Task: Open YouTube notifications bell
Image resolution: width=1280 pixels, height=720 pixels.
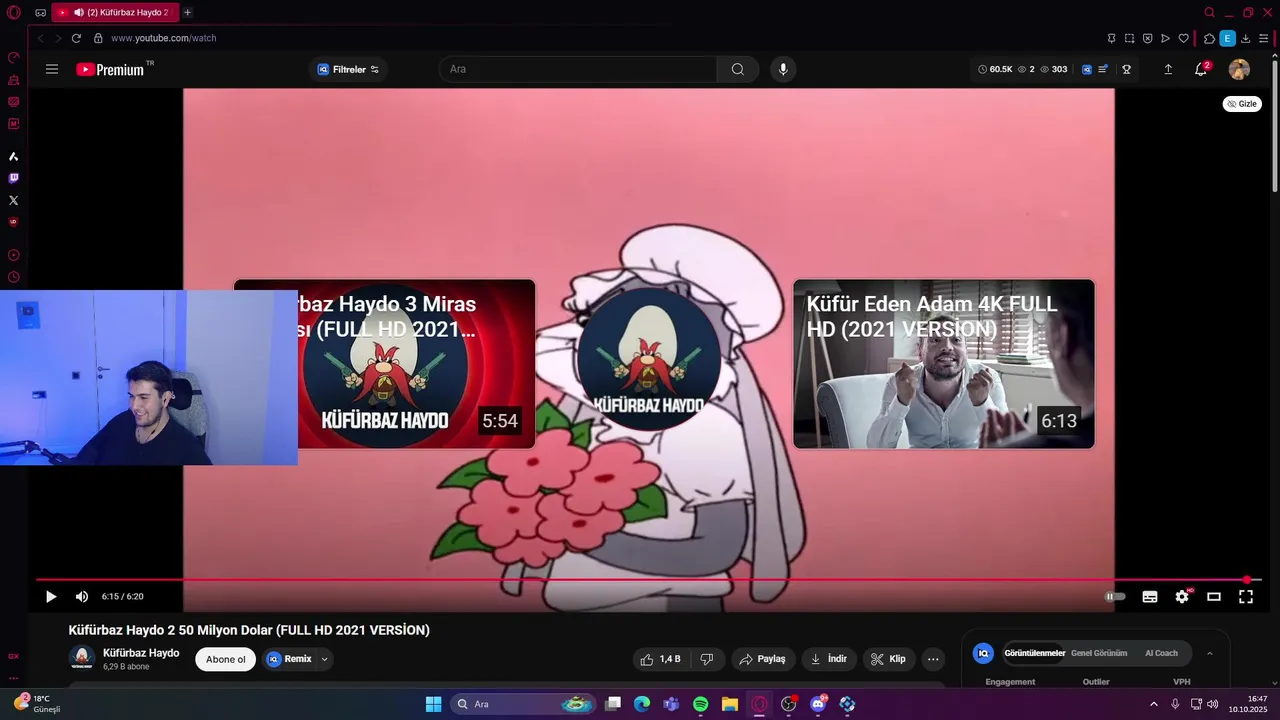Action: (x=1201, y=69)
